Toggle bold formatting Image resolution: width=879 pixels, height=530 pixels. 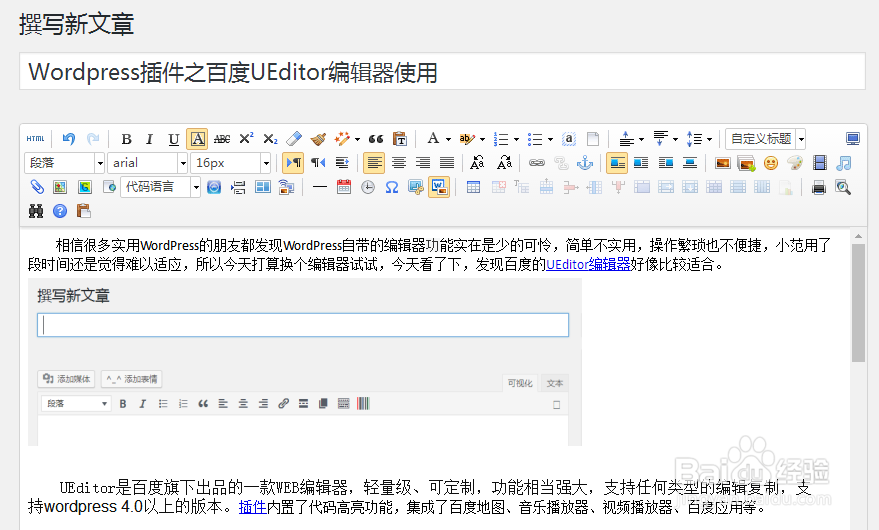pos(127,139)
